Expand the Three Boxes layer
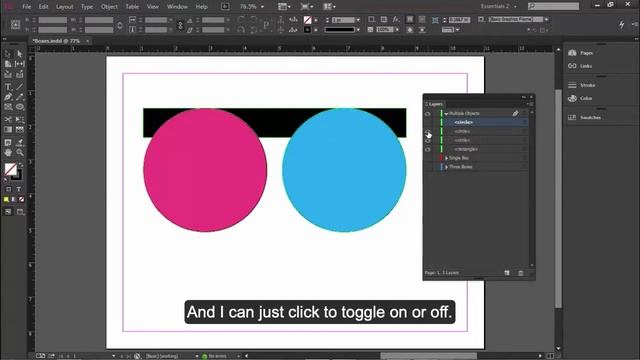This screenshot has height=360, width=640. [447, 167]
